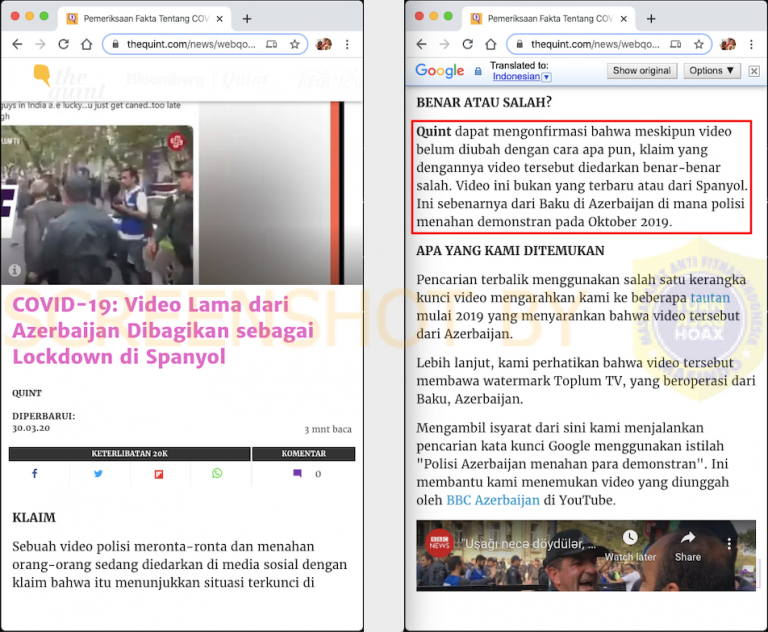The width and height of the screenshot is (768, 632).
Task: Open profile avatar in left browser window
Action: [x=324, y=45]
